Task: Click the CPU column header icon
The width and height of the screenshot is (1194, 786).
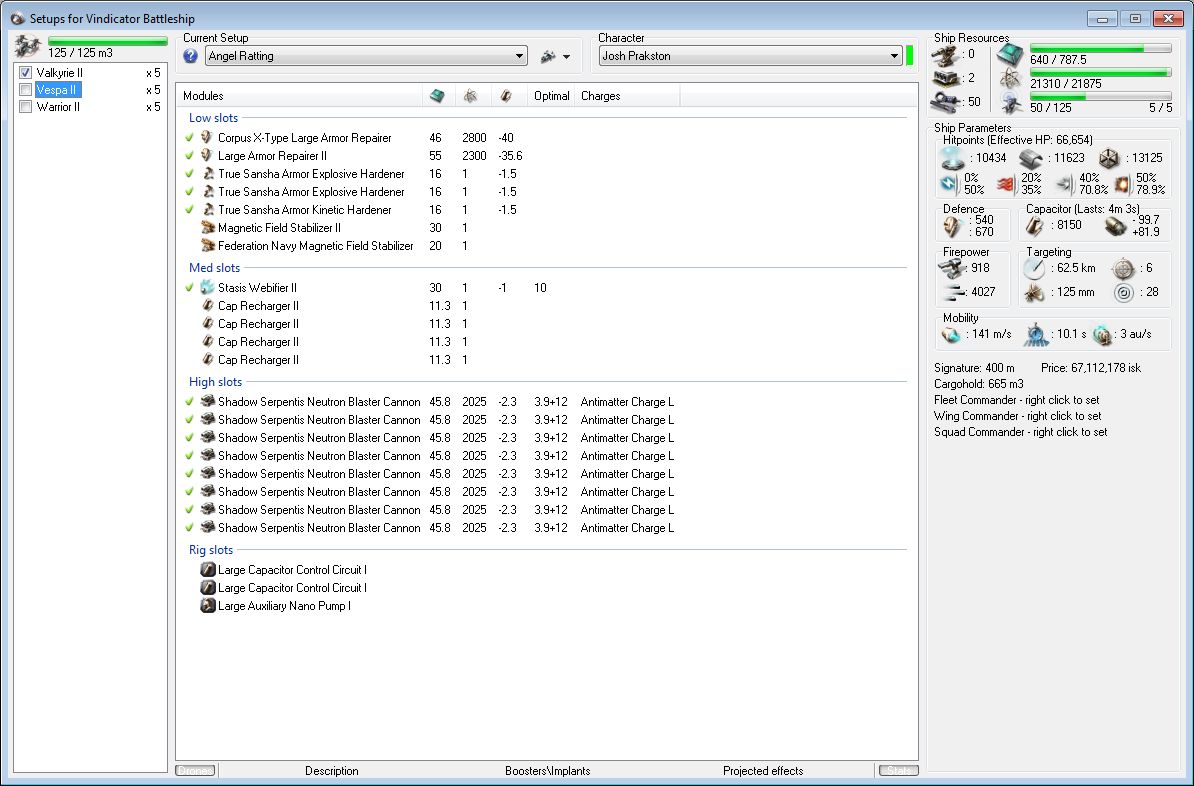Action: [437, 96]
